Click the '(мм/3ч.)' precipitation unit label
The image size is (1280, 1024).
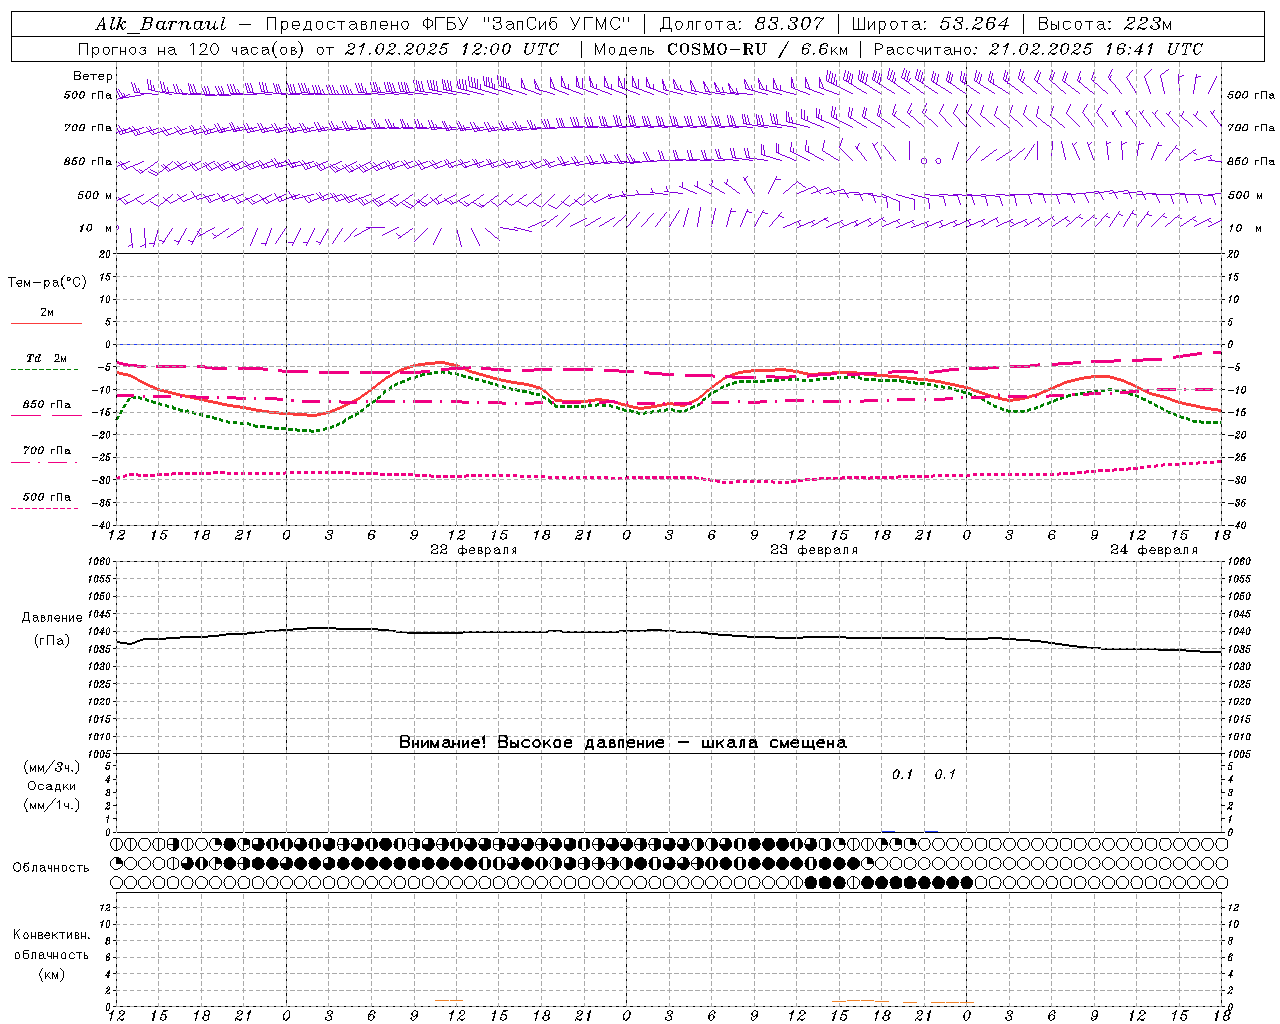click(52, 767)
